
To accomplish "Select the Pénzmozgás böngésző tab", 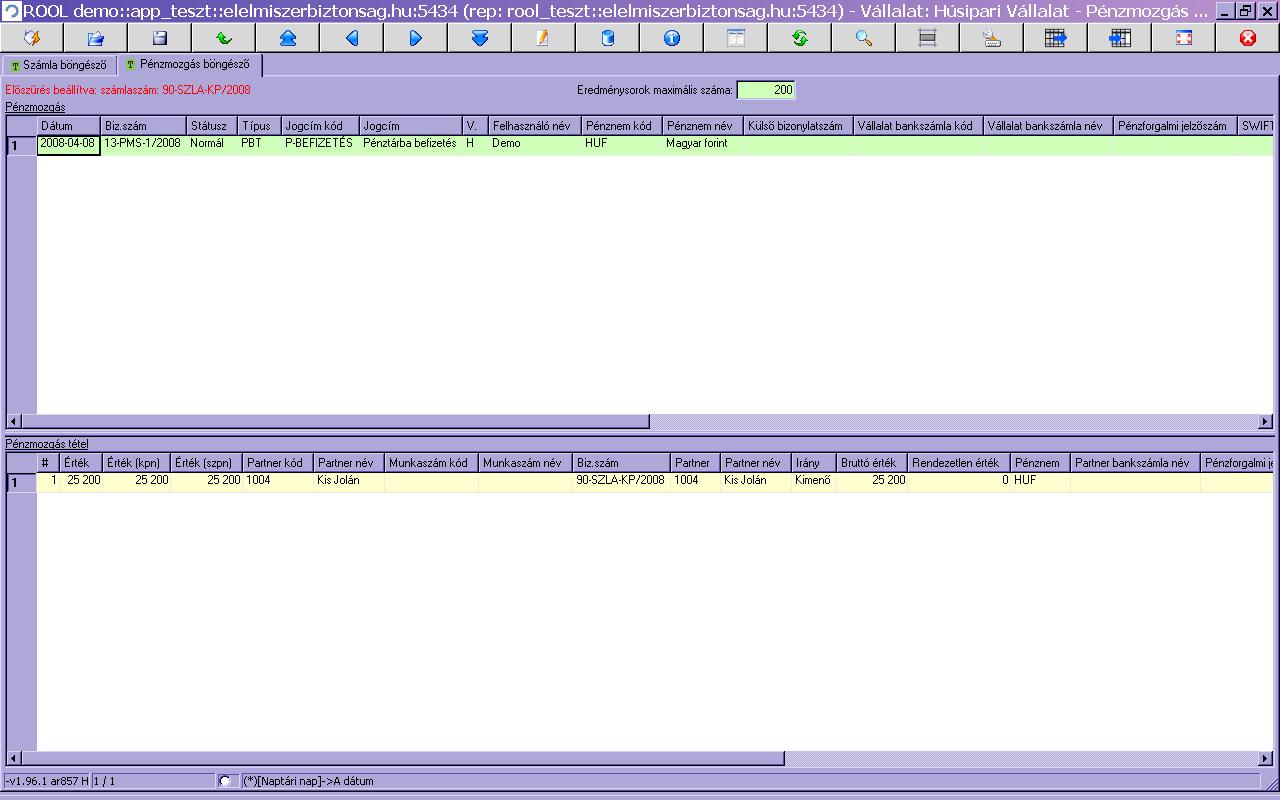I will pyautogui.click(x=189, y=65).
